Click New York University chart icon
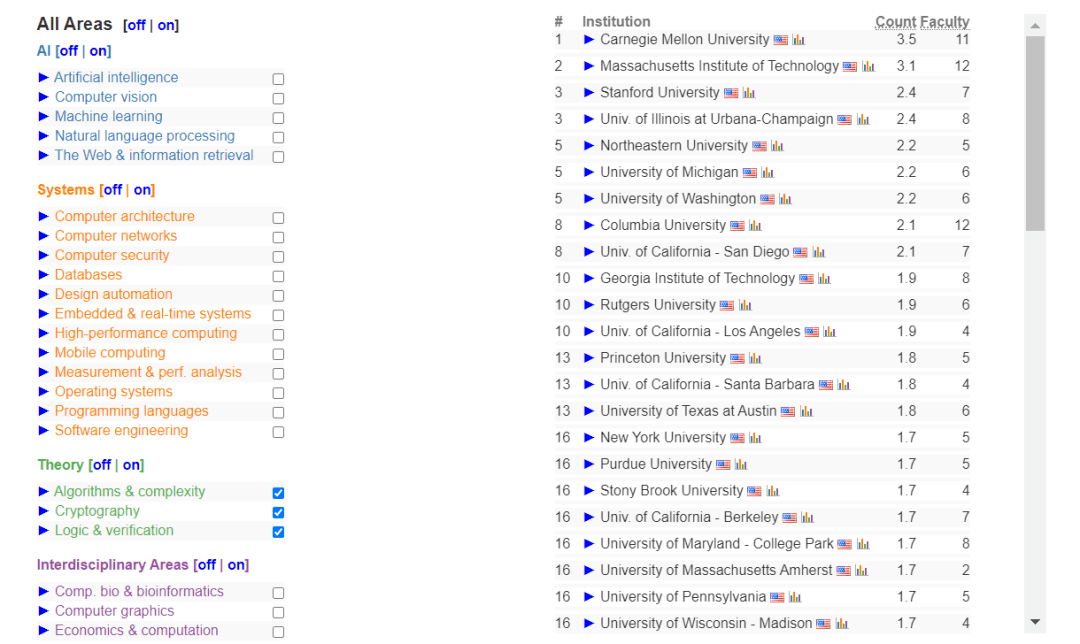Image resolution: width=1080 pixels, height=644 pixels. coord(756,438)
